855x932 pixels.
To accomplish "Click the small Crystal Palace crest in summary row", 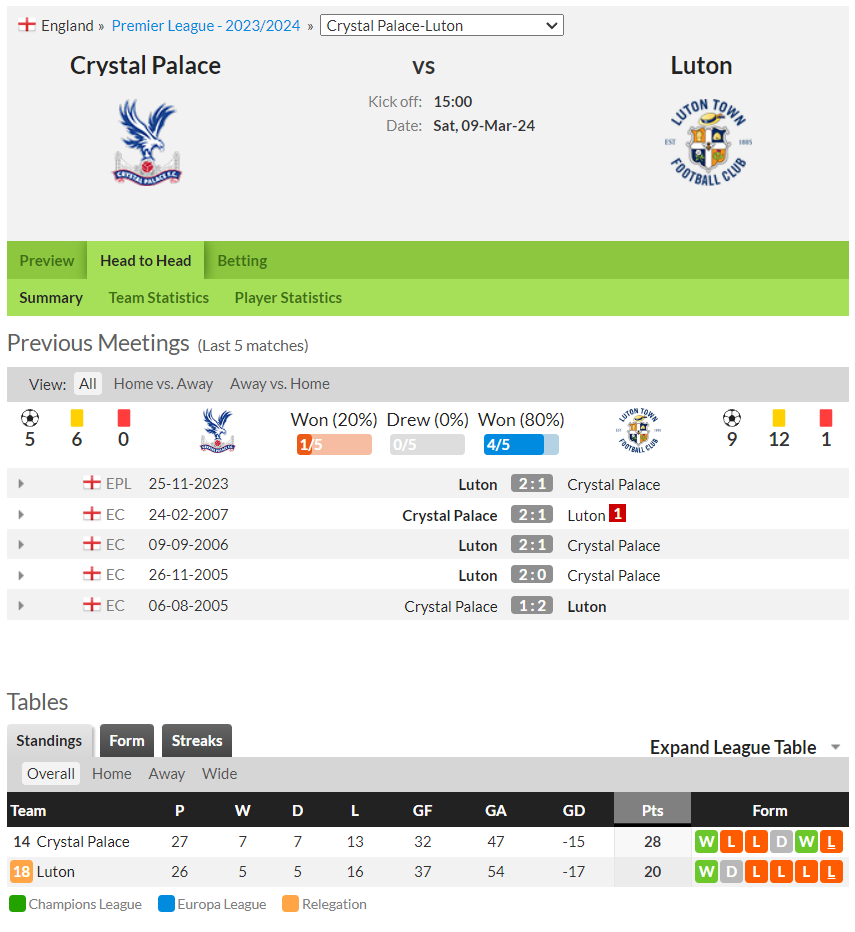I will 218,431.
